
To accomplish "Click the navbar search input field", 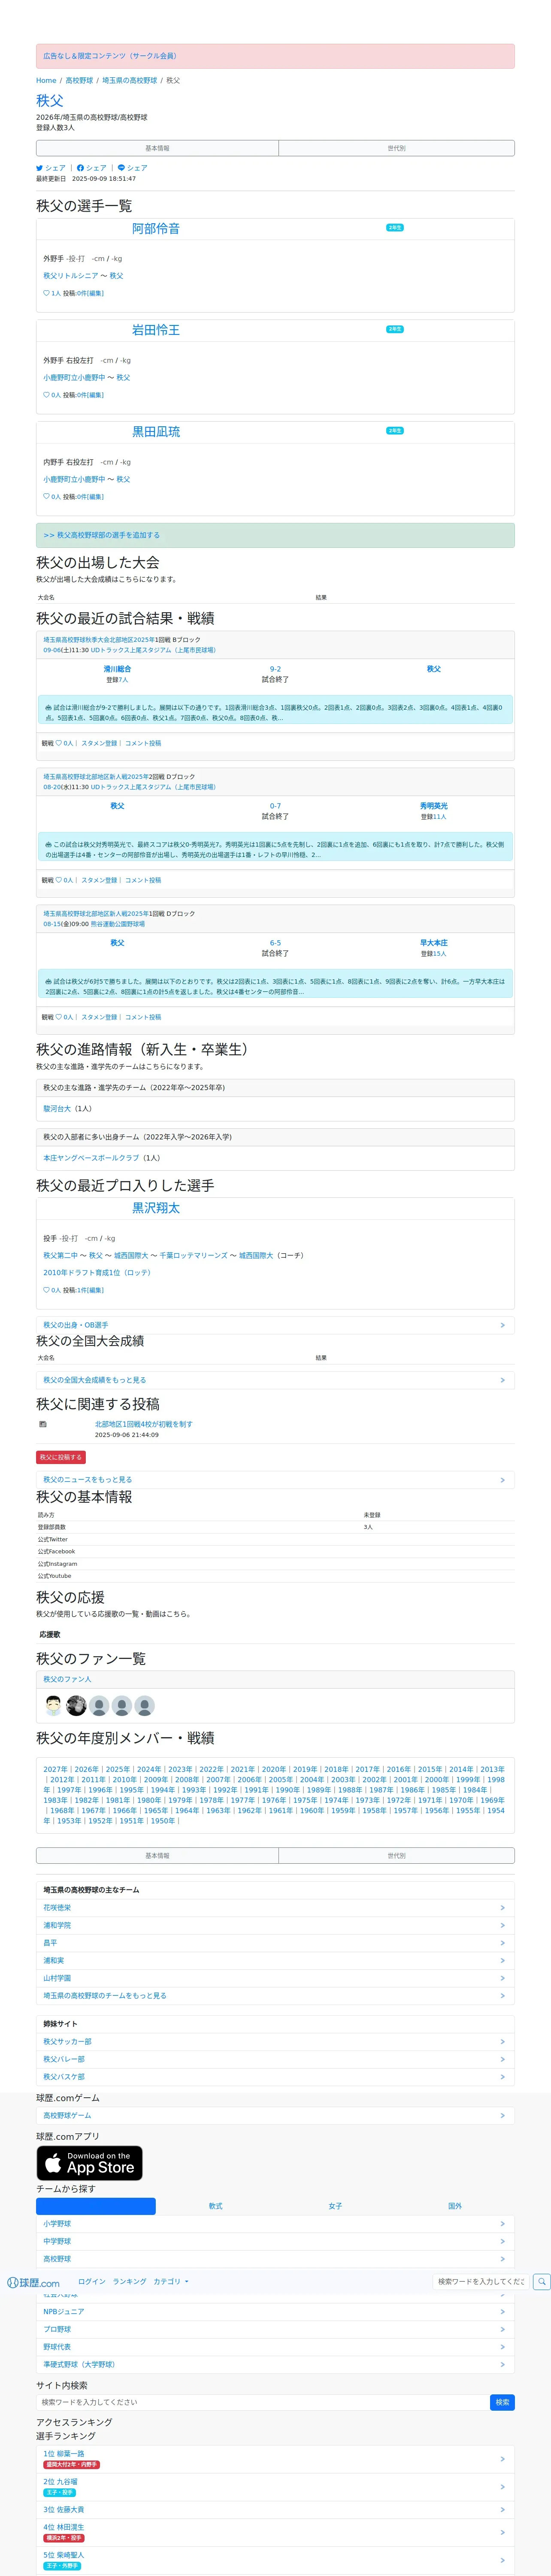I will point(480,2281).
